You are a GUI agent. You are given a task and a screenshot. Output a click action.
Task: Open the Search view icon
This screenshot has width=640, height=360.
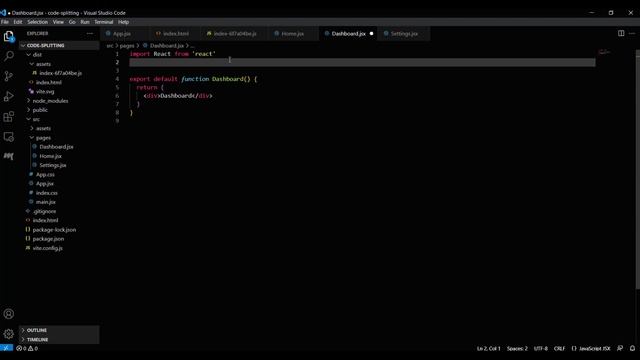[x=9, y=56]
